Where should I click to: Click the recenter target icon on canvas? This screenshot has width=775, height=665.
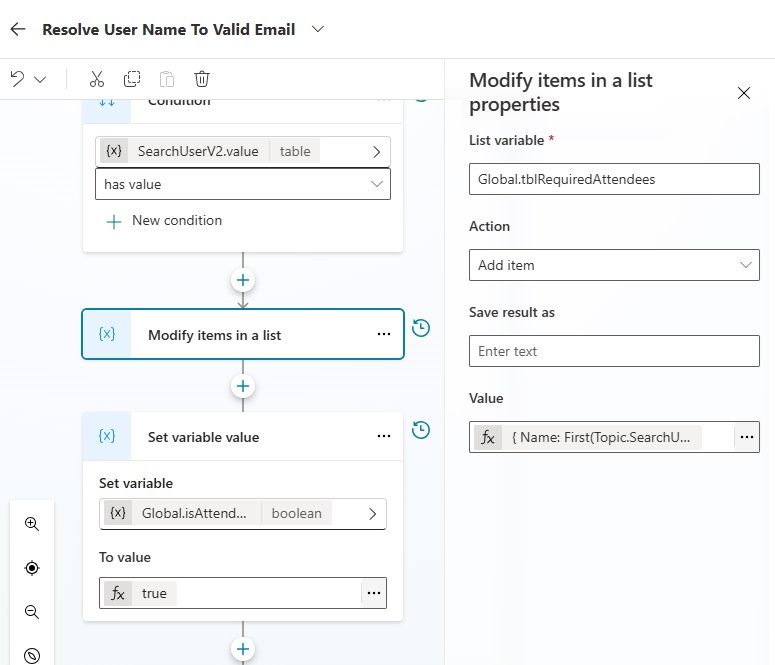(32, 568)
